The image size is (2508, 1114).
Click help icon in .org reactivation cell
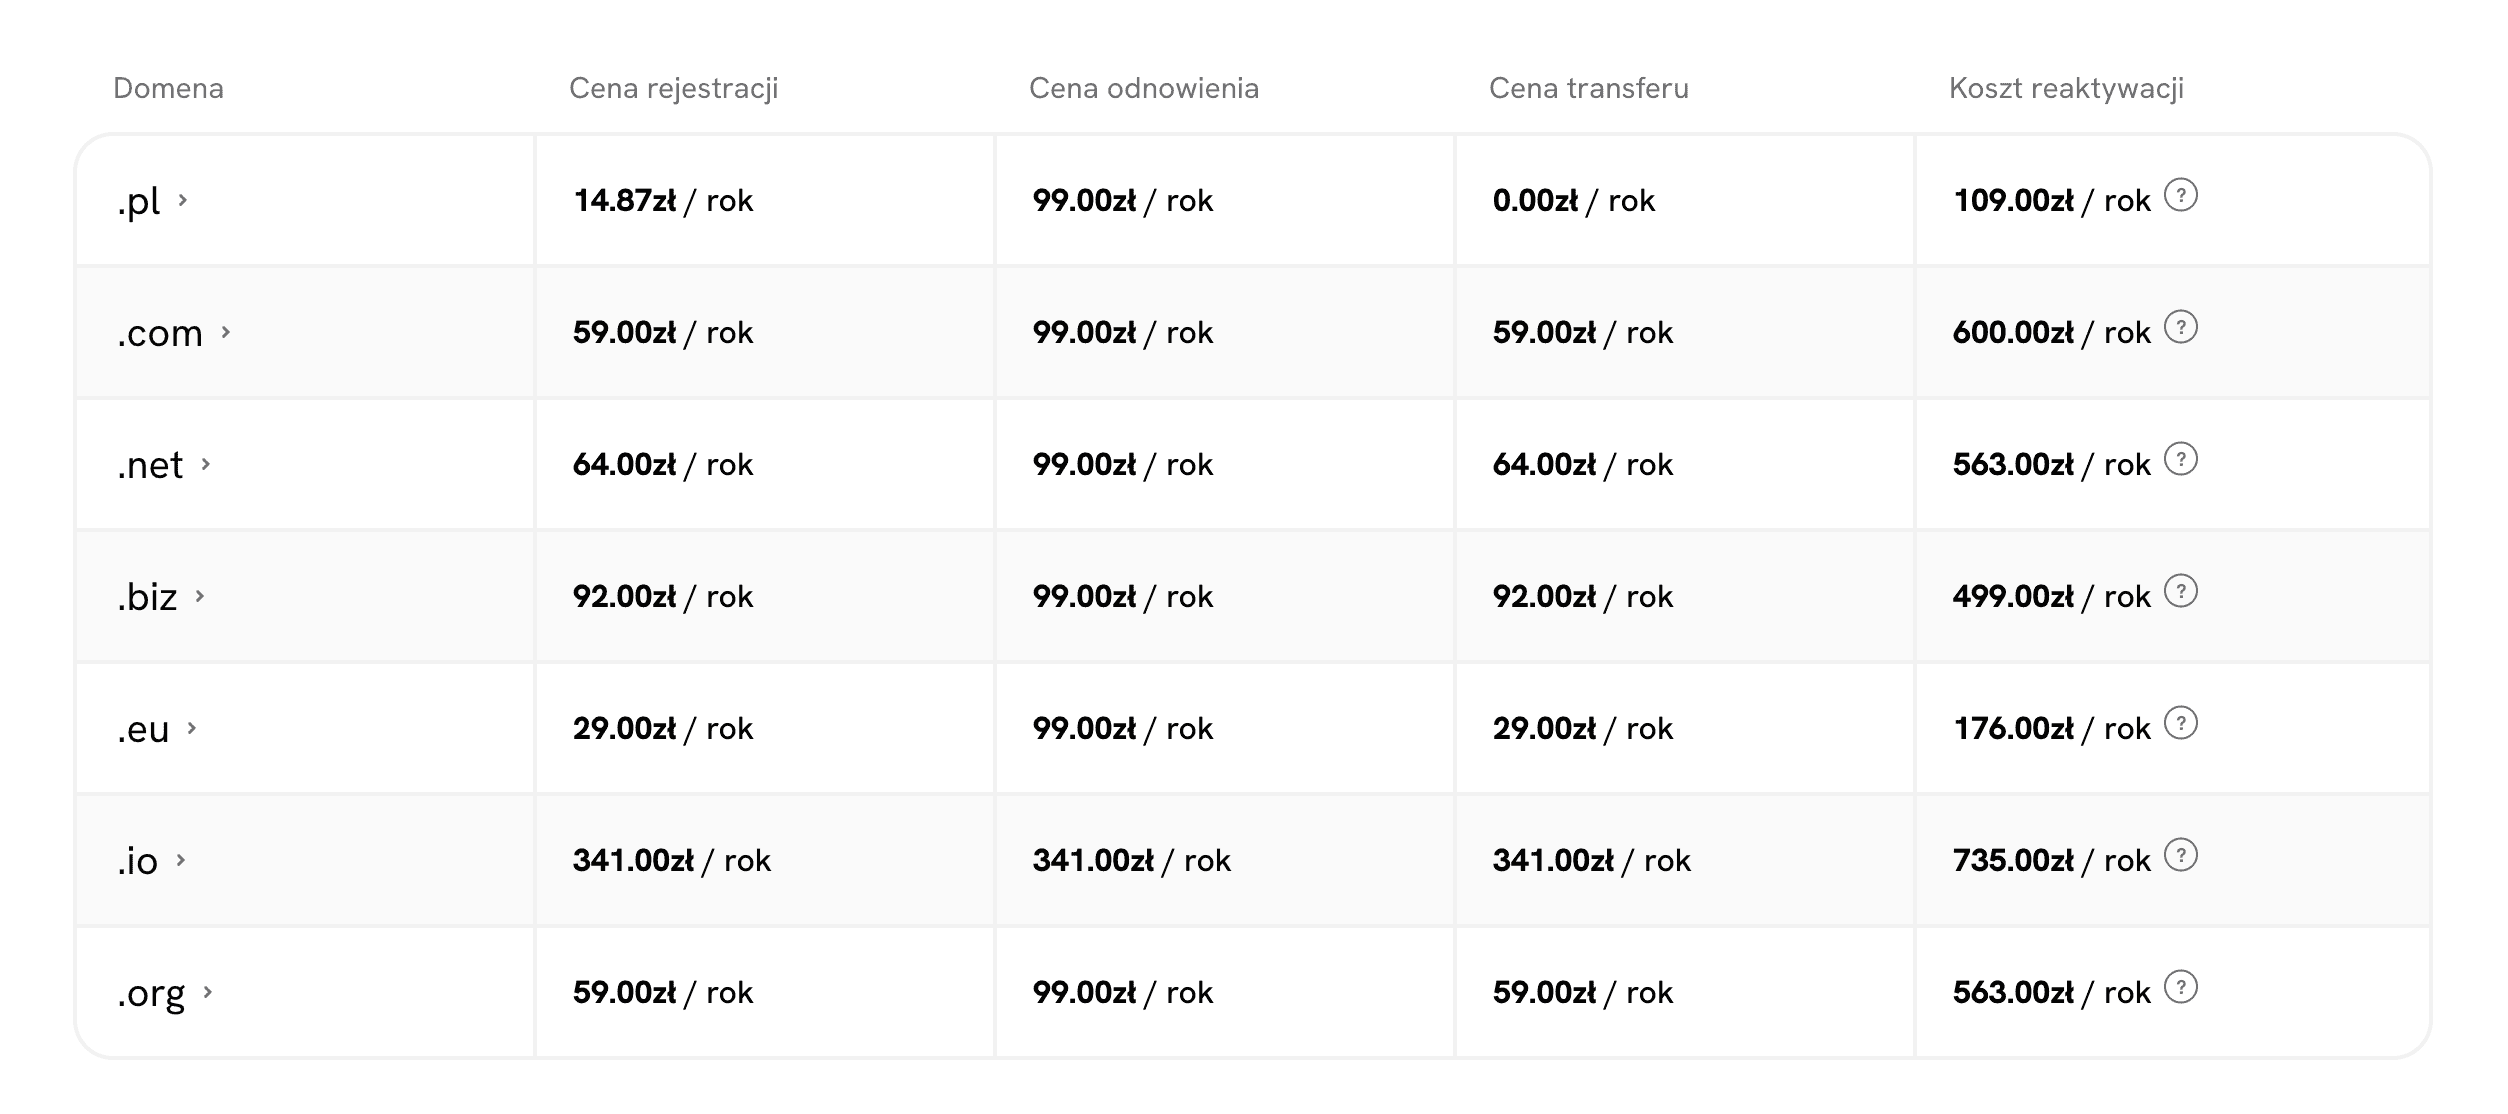pyautogui.click(x=2180, y=987)
